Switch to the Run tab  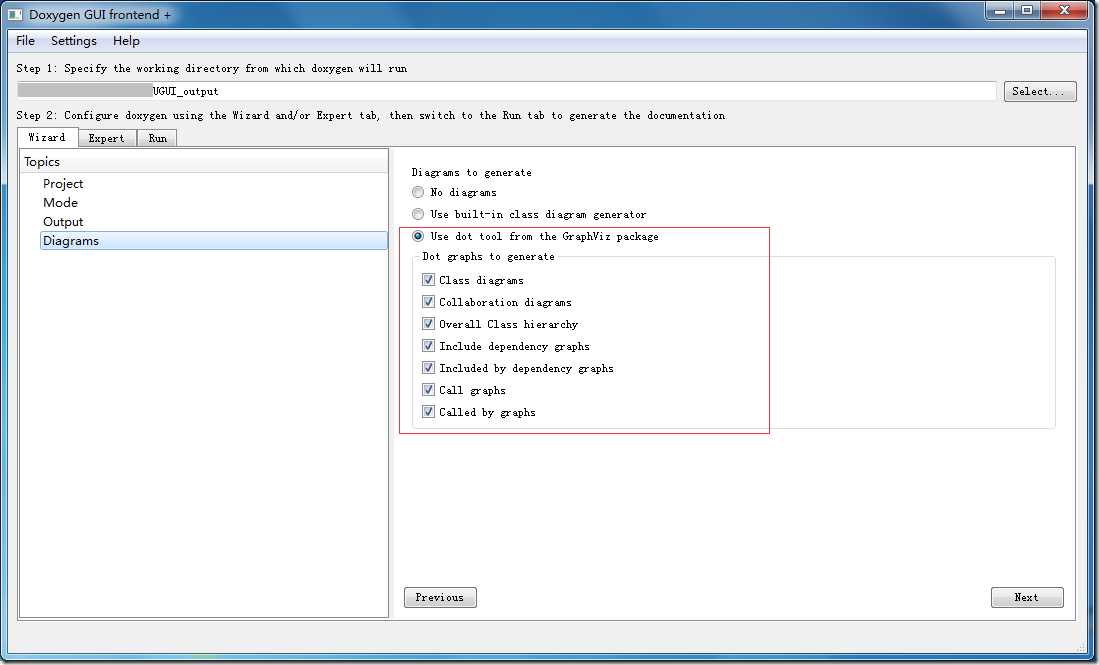tap(157, 138)
